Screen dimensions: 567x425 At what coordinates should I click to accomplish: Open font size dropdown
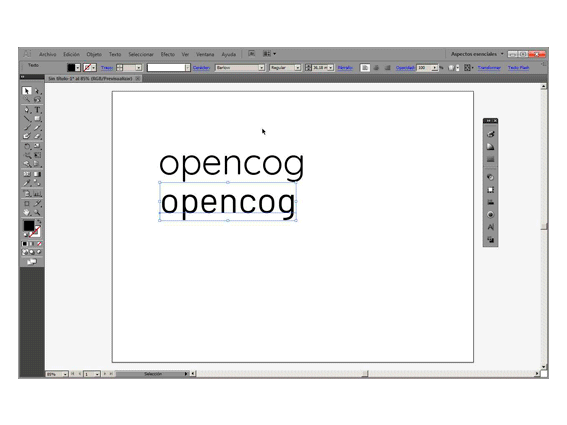[331, 68]
